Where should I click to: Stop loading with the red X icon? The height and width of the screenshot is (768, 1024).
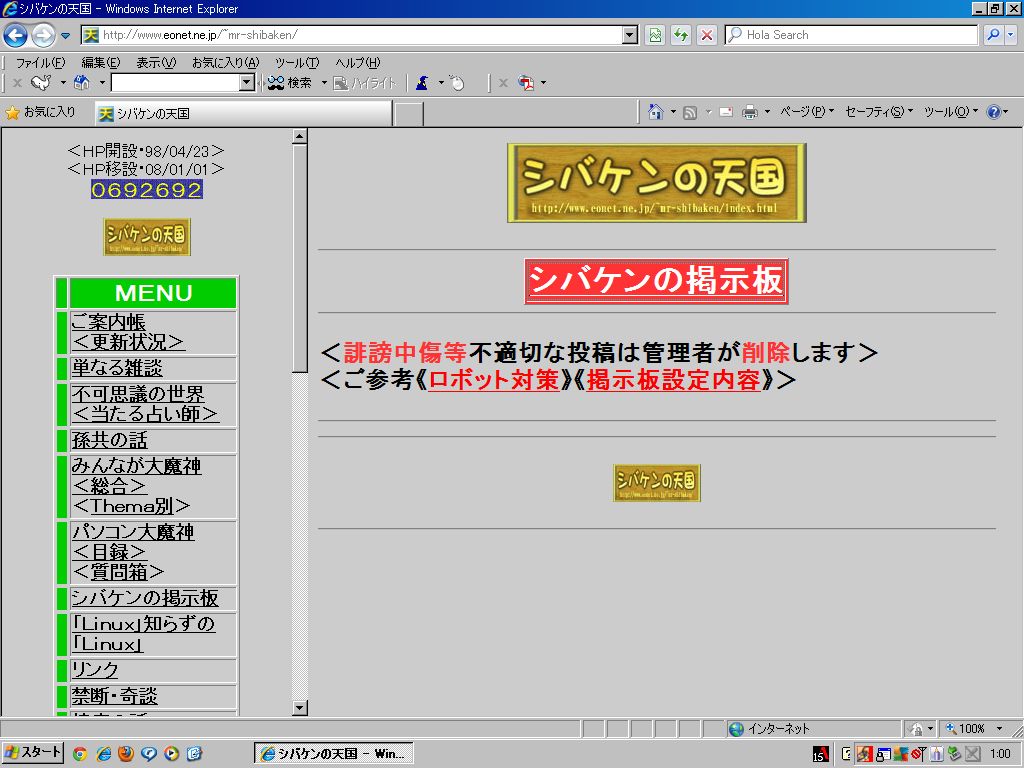707,35
